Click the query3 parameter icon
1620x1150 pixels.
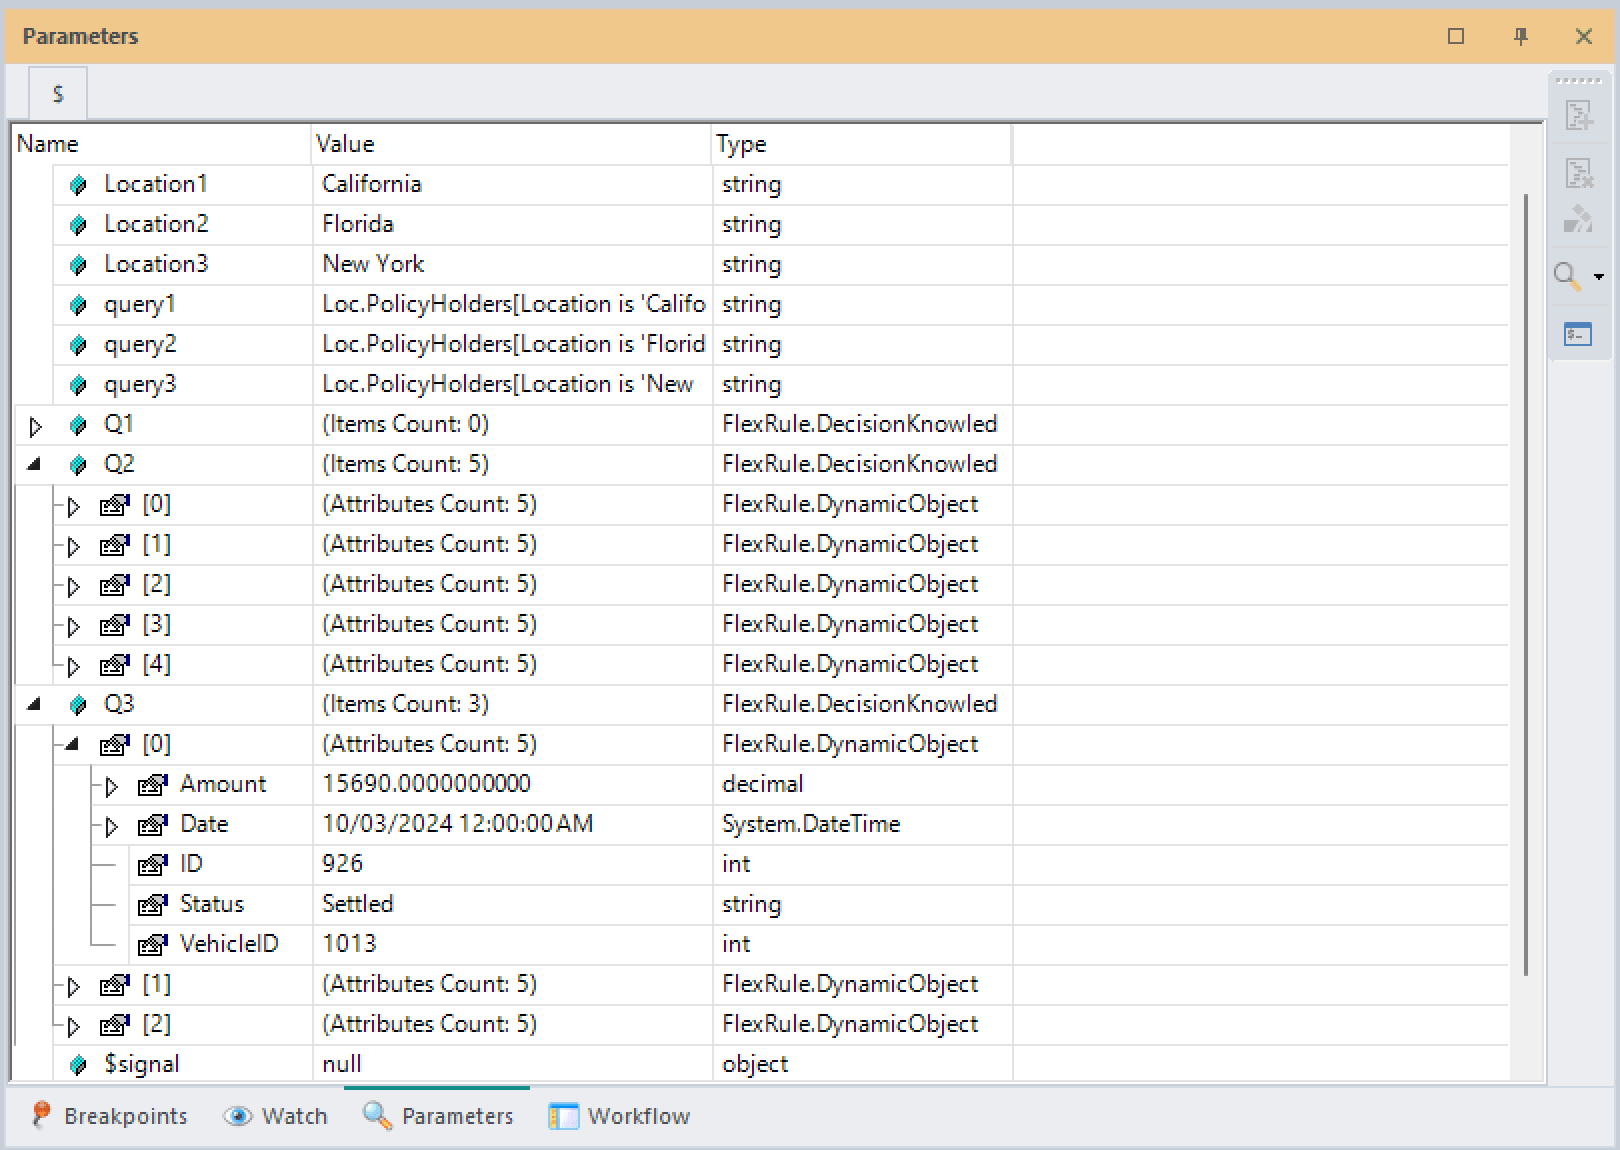point(78,385)
